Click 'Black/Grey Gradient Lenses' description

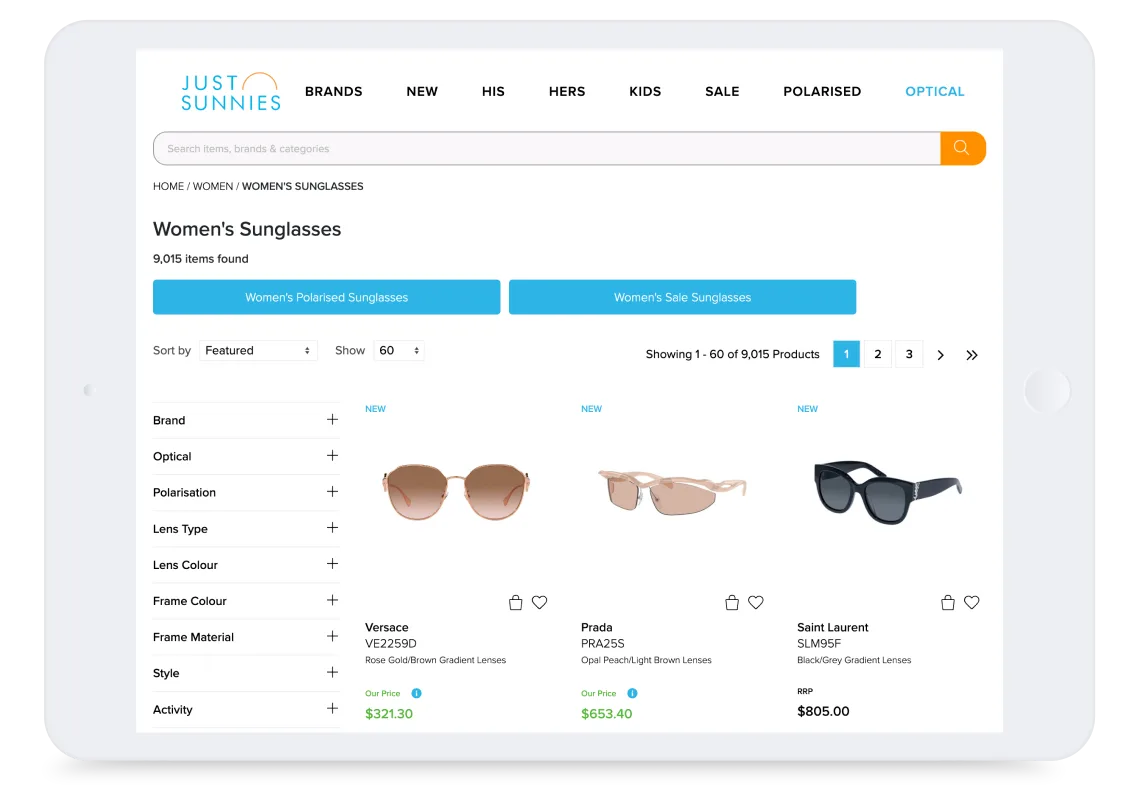click(x=854, y=660)
